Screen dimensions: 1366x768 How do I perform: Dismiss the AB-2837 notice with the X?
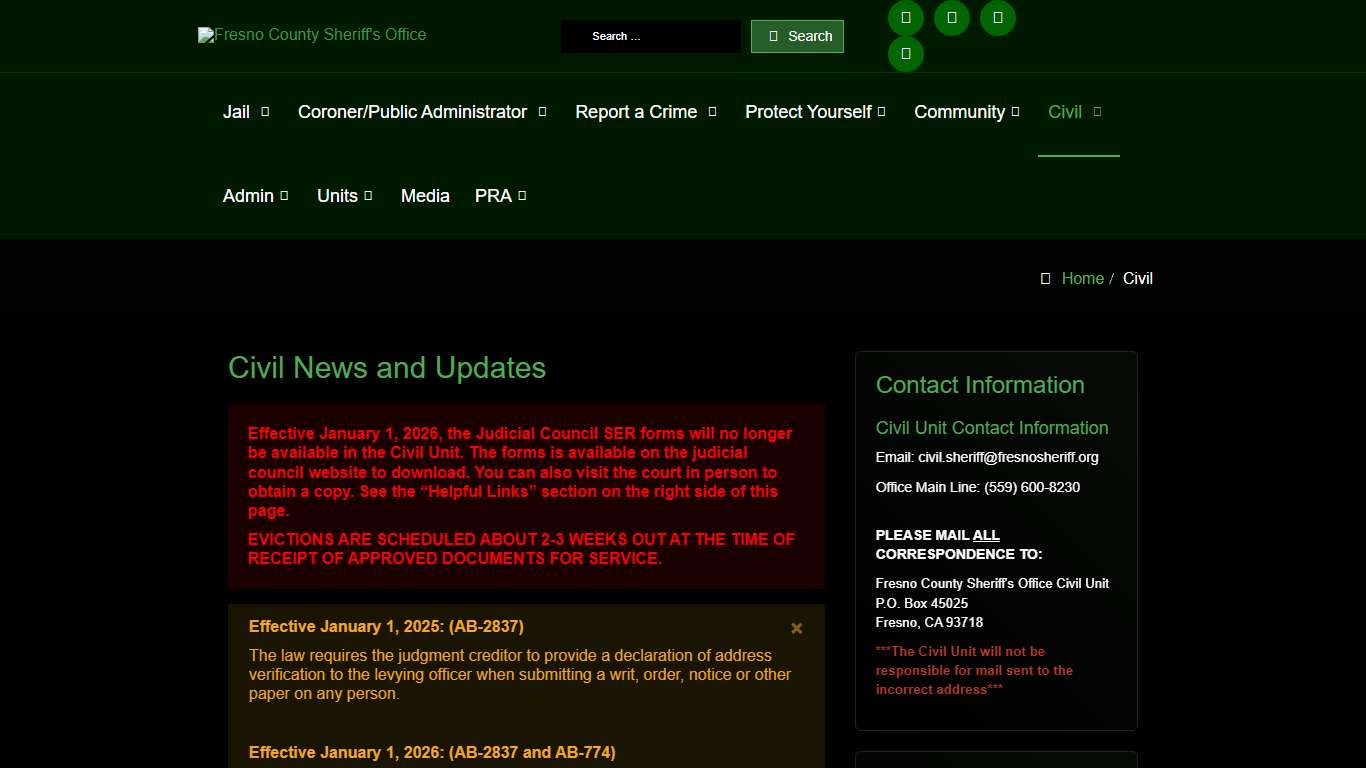pyautogui.click(x=797, y=628)
